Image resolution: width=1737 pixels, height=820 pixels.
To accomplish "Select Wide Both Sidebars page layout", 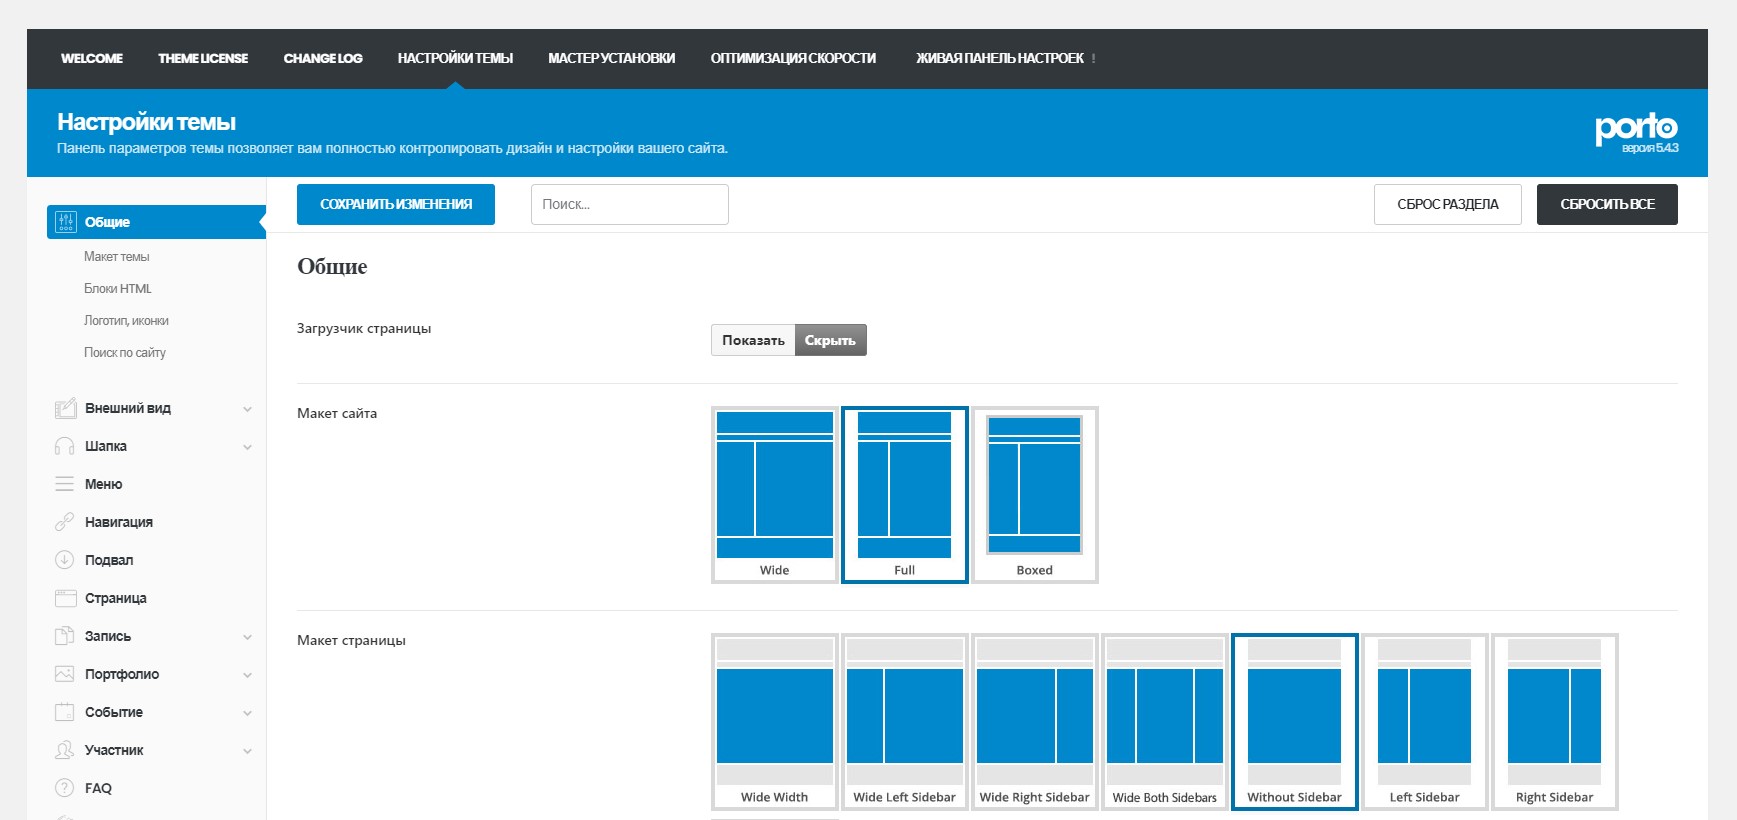I will pos(1164,721).
